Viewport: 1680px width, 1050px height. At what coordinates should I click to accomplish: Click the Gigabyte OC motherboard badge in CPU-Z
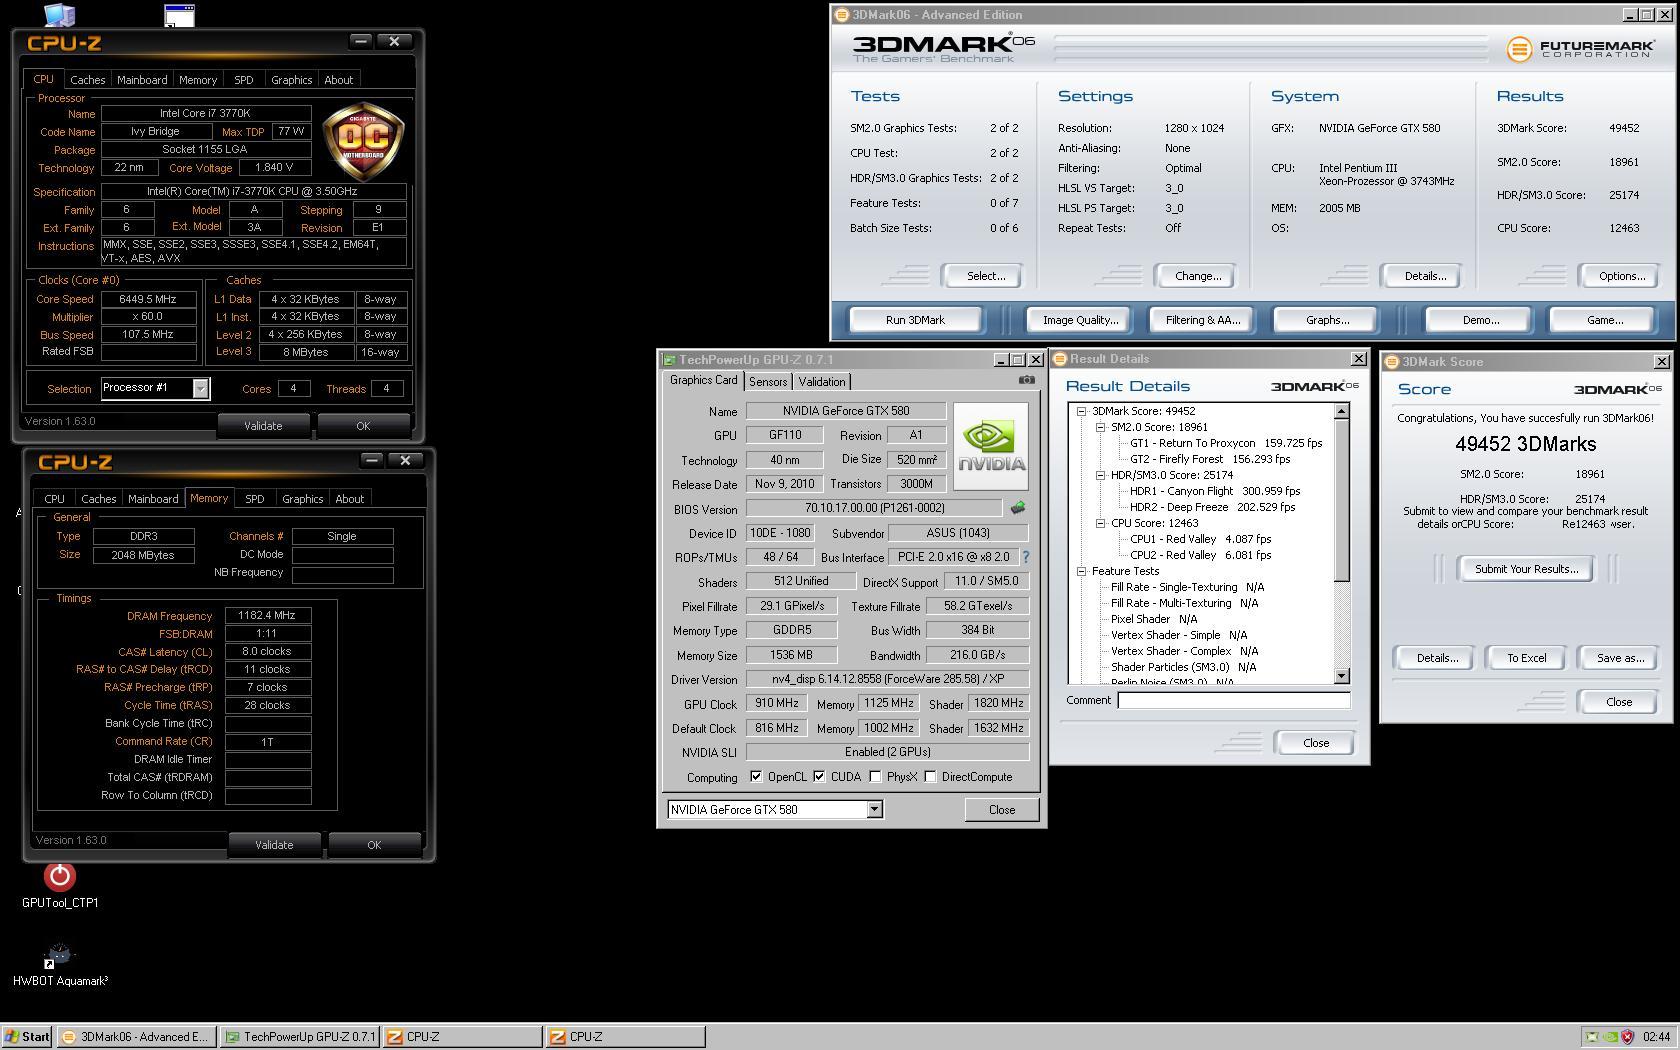[363, 139]
